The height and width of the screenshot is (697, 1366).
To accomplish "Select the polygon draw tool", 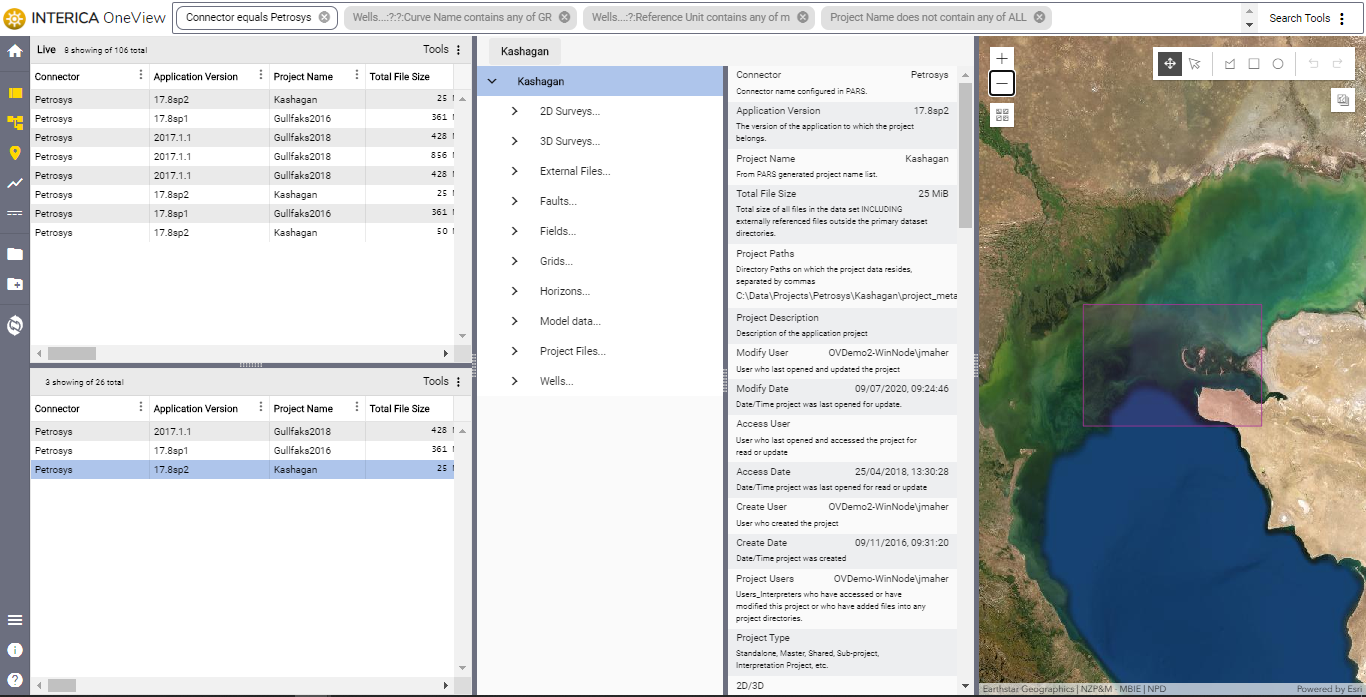I will (1230, 64).
